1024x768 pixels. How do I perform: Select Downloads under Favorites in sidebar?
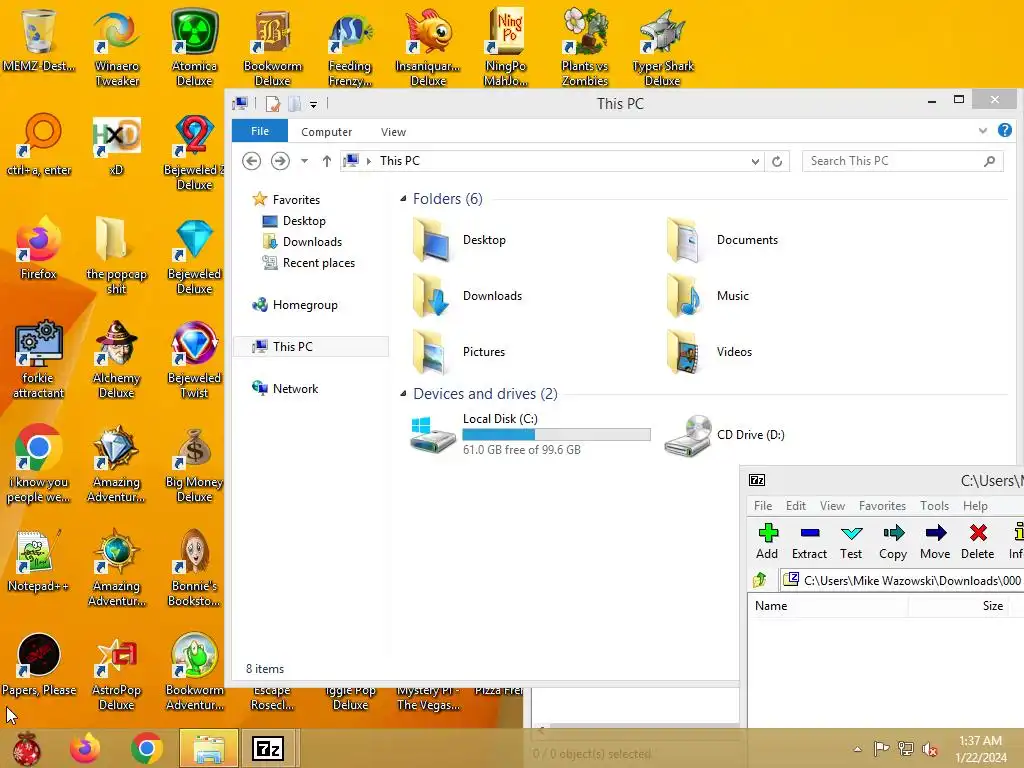click(312, 242)
